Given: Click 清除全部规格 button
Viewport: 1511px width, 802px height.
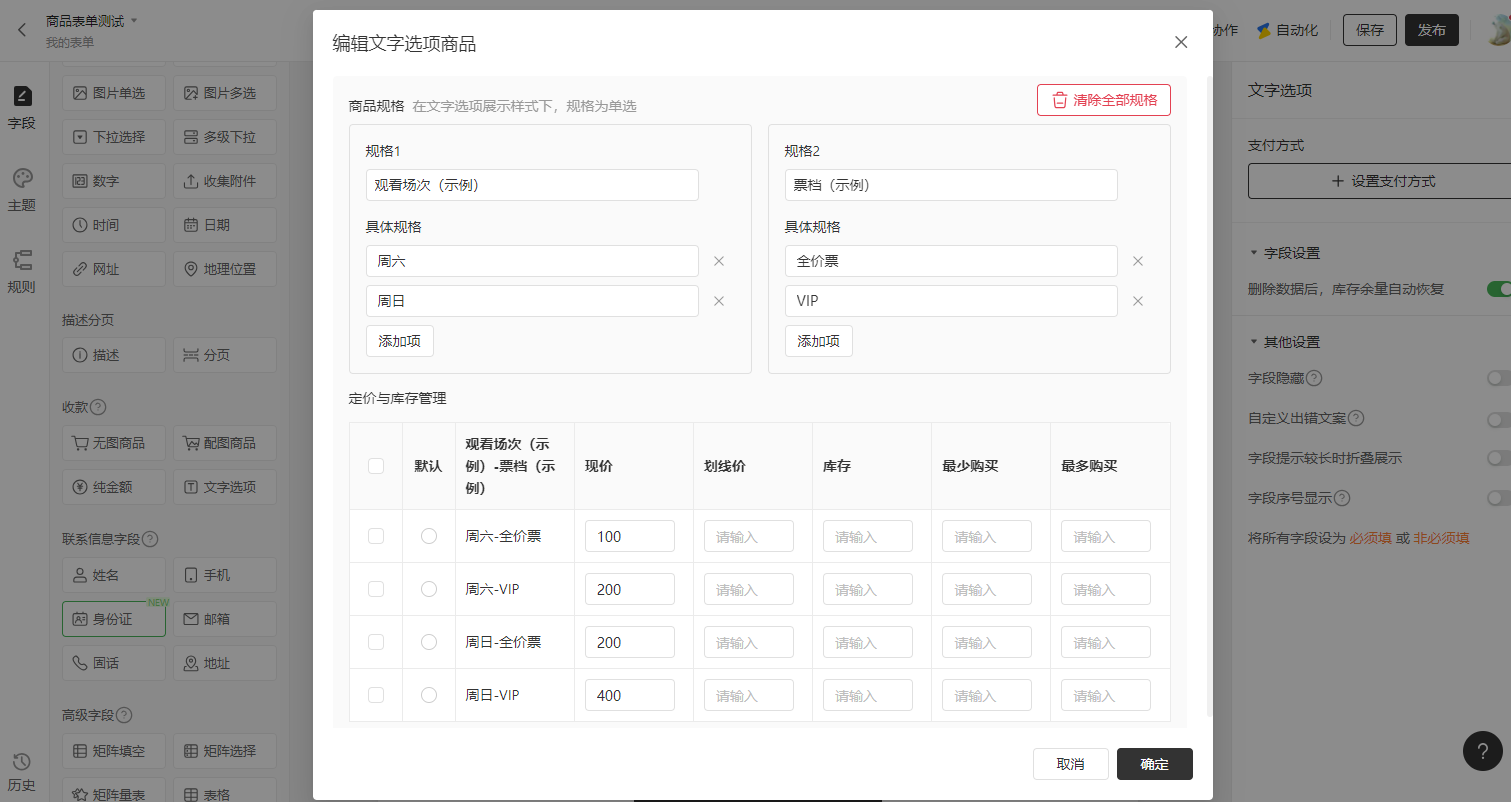Looking at the screenshot, I should (1103, 100).
